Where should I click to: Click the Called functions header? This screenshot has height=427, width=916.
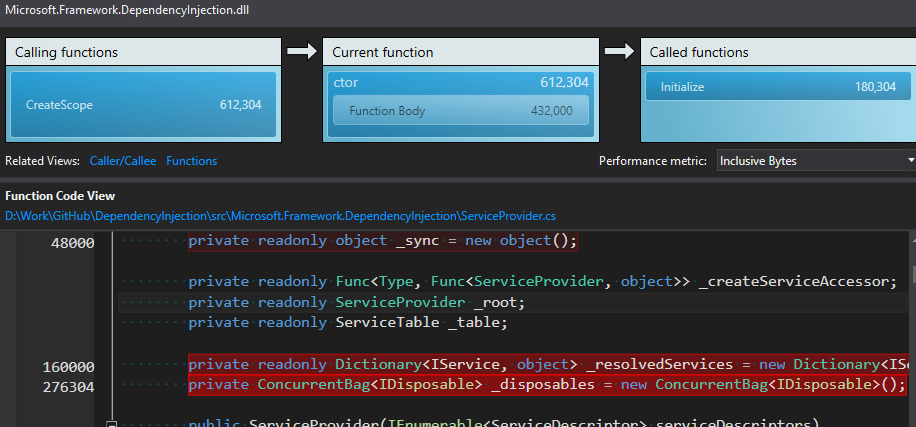(x=778, y=52)
